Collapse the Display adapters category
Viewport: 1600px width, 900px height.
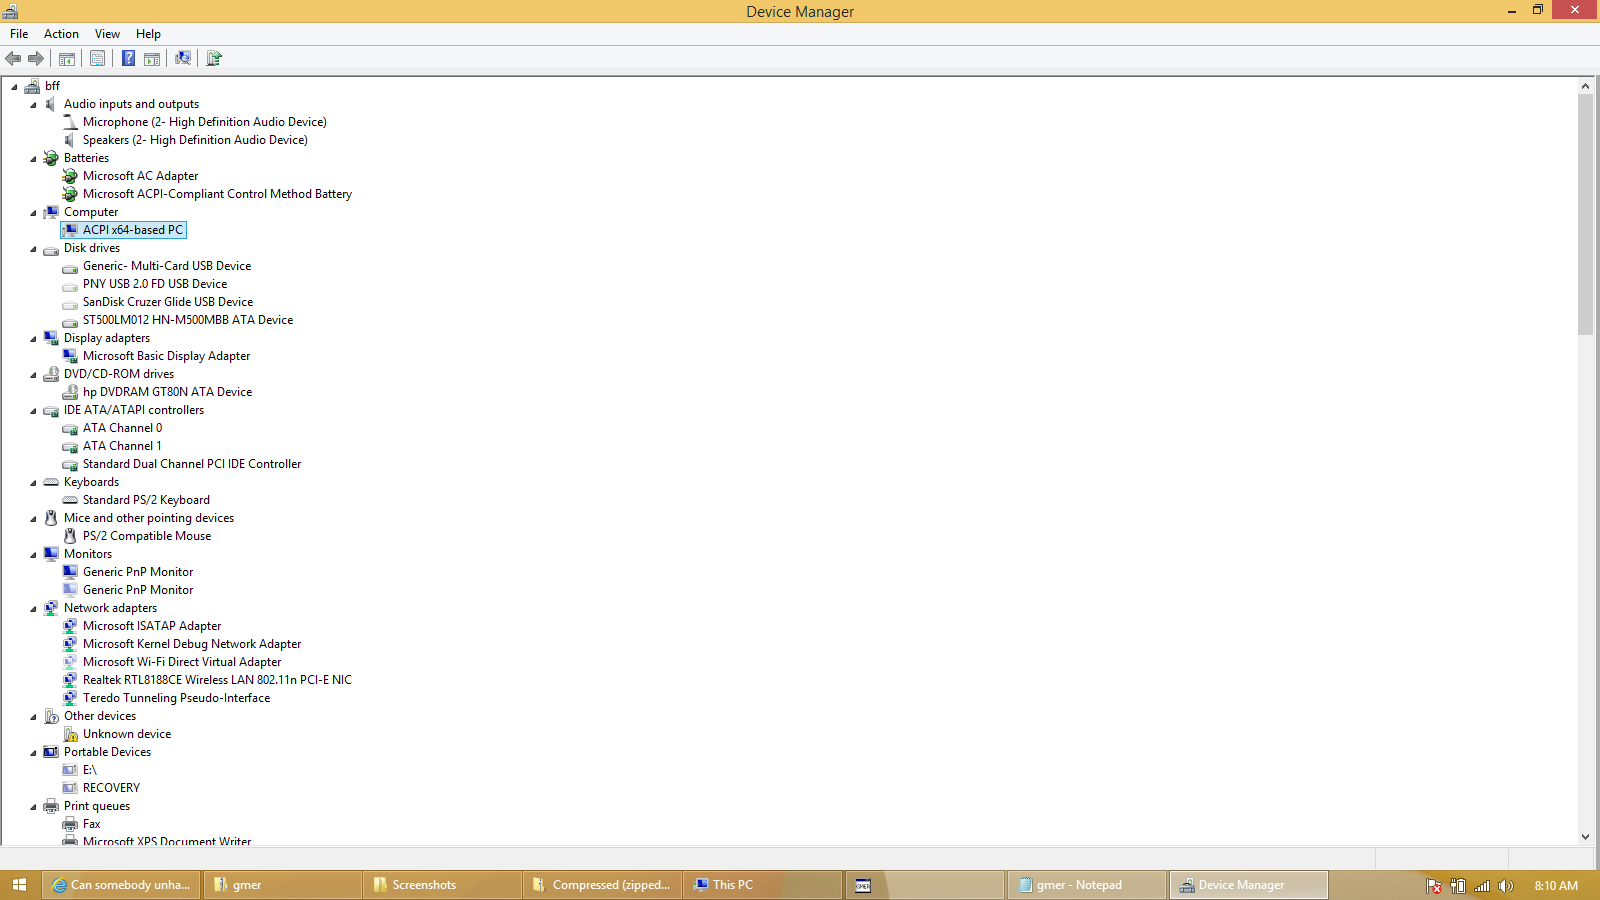tap(33, 339)
